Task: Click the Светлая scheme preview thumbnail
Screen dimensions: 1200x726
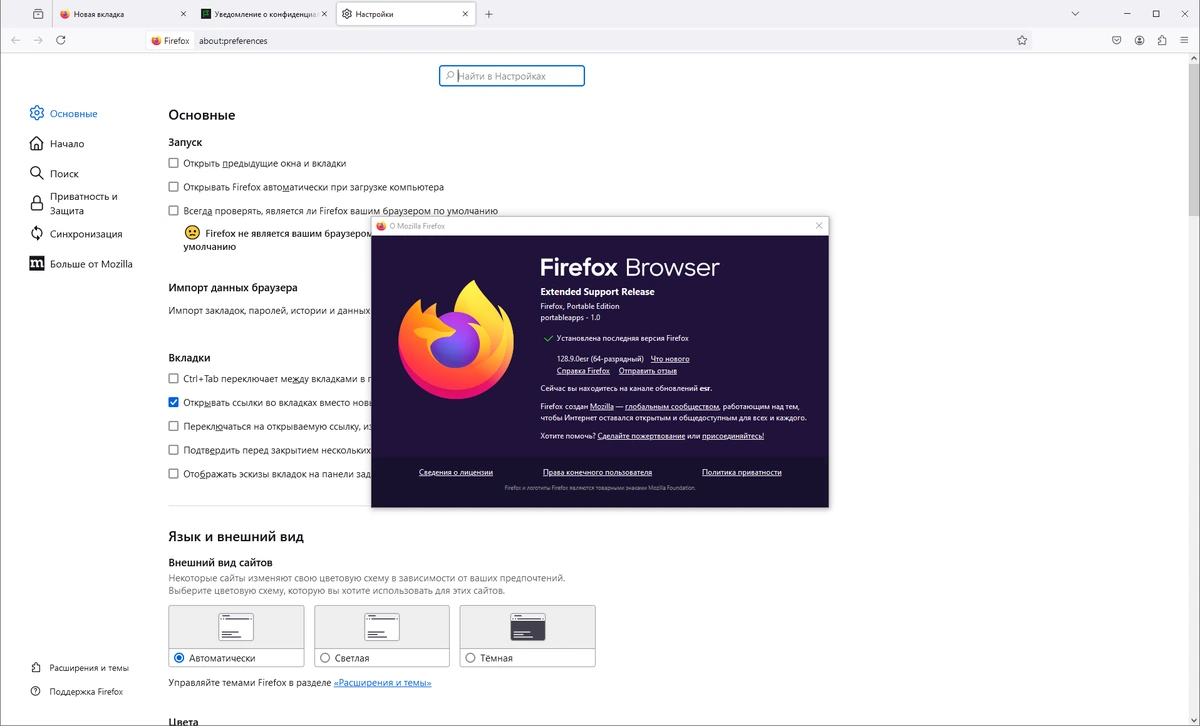Action: pyautogui.click(x=382, y=627)
